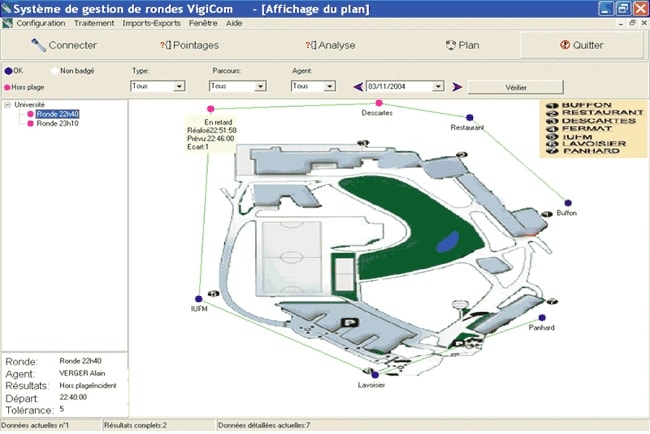Collapse the Université tree node

point(8,104)
